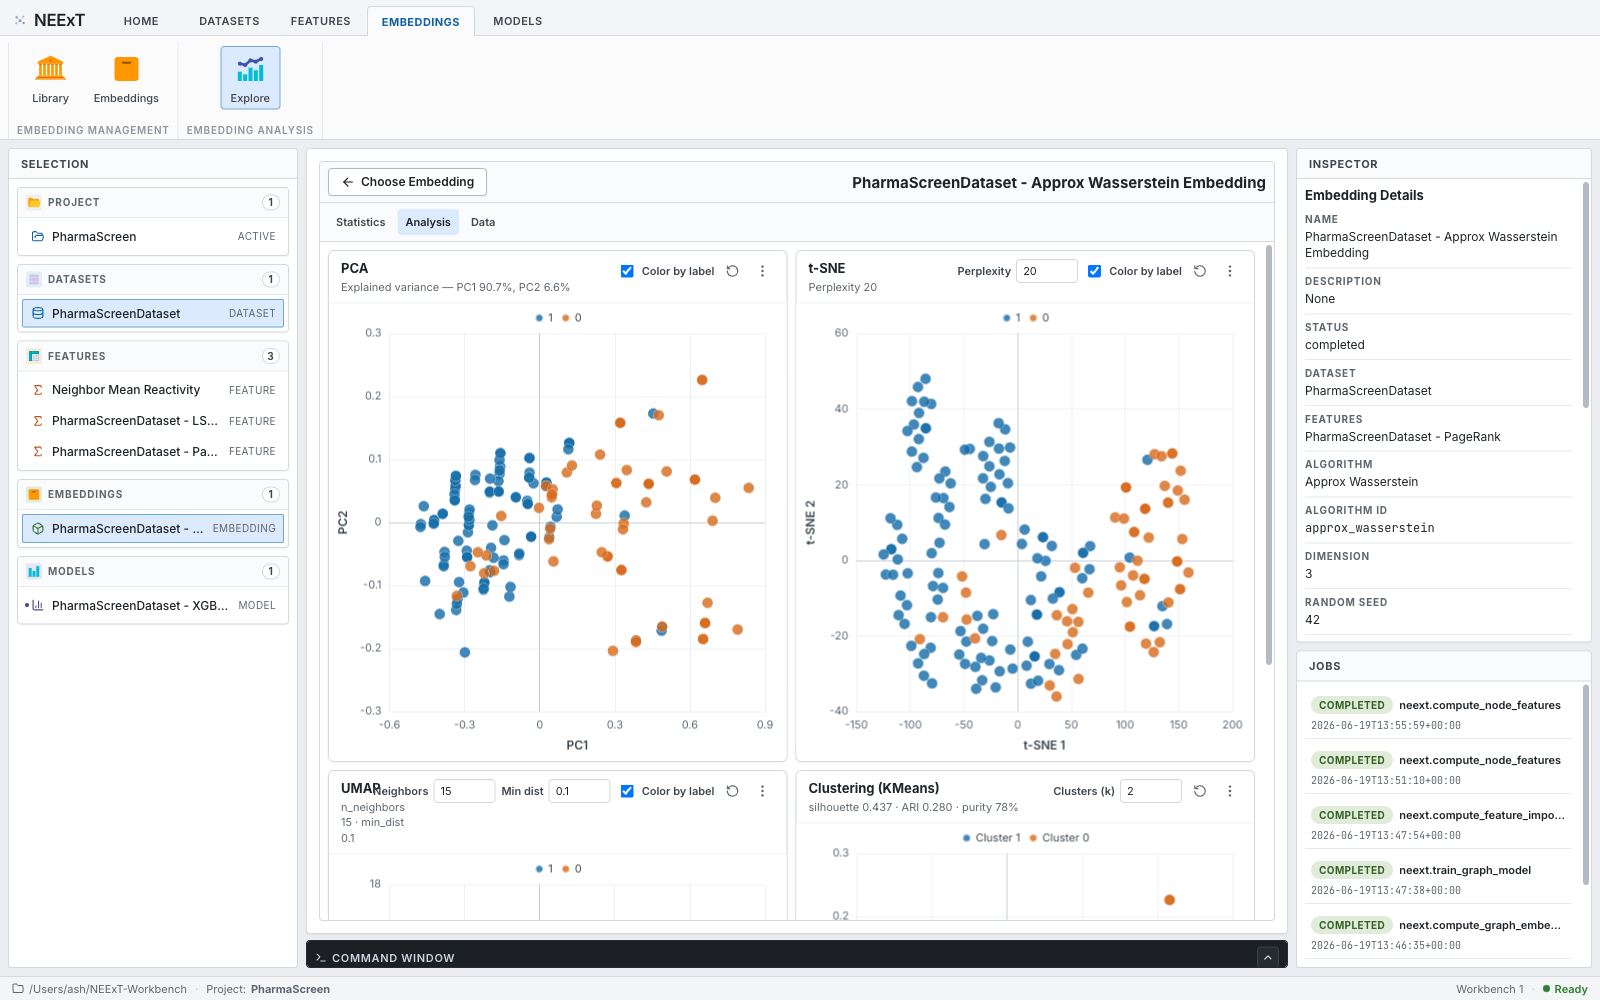Open the PCA chart kebab menu
The width and height of the screenshot is (1600, 1000).
[762, 271]
